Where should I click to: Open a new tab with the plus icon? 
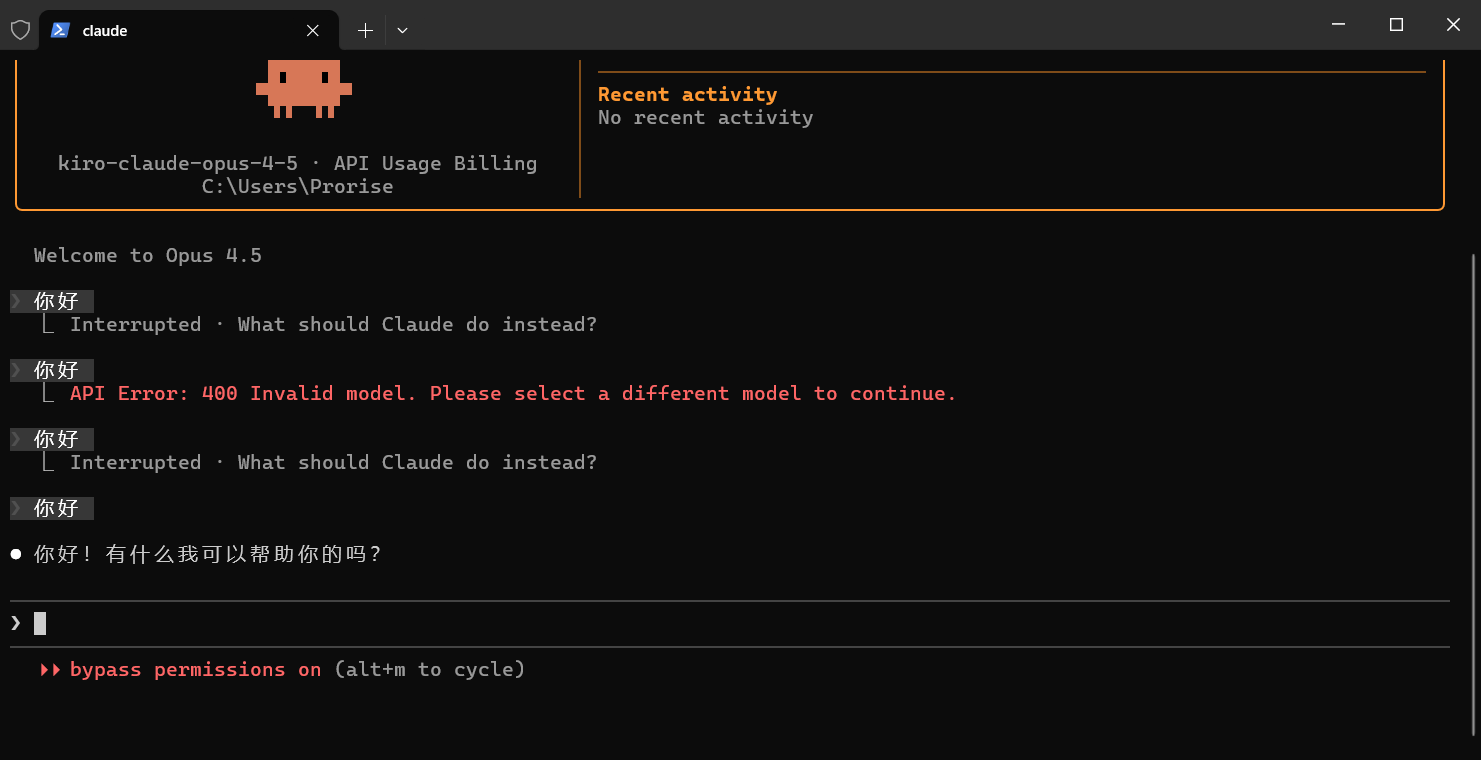(365, 31)
